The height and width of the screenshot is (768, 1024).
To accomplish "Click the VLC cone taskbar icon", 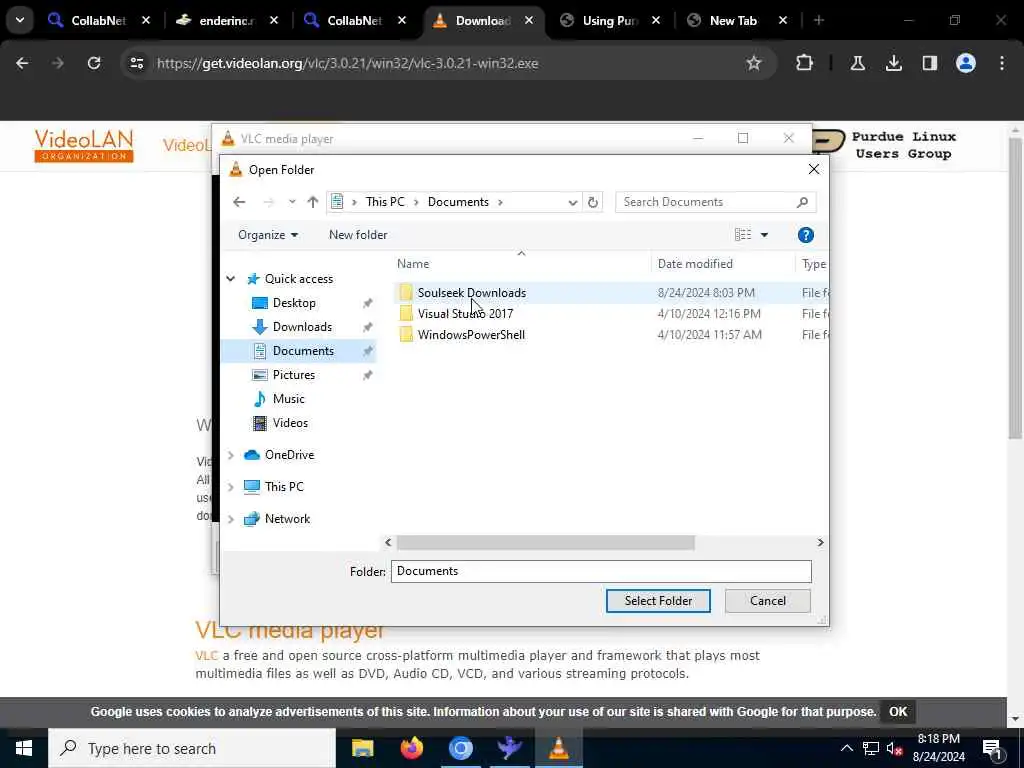I will tap(558, 748).
